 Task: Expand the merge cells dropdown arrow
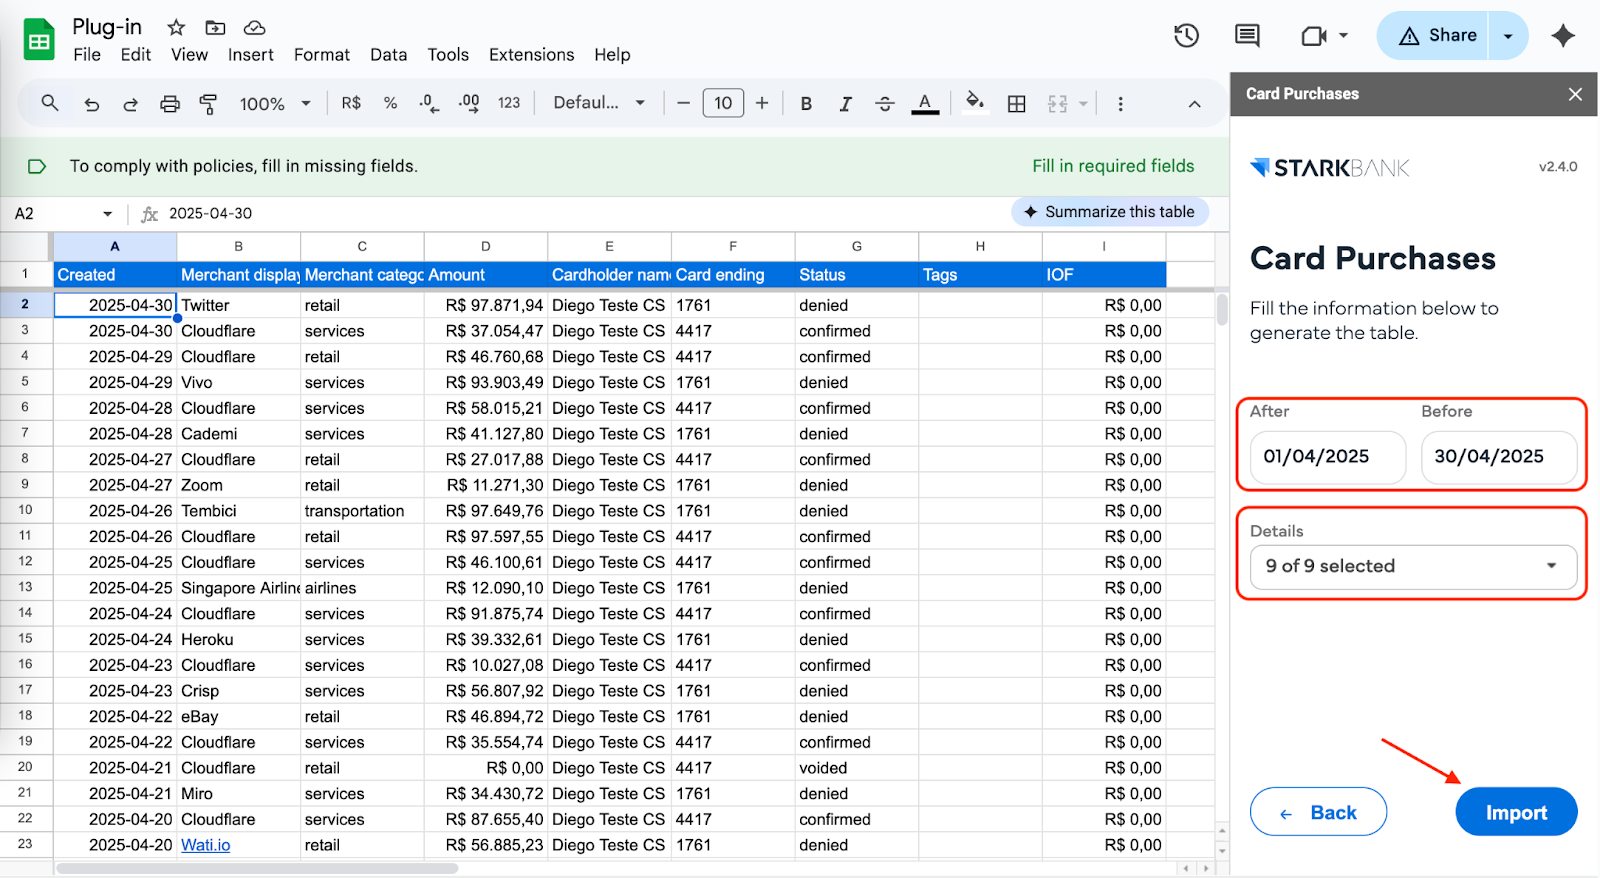click(1083, 104)
